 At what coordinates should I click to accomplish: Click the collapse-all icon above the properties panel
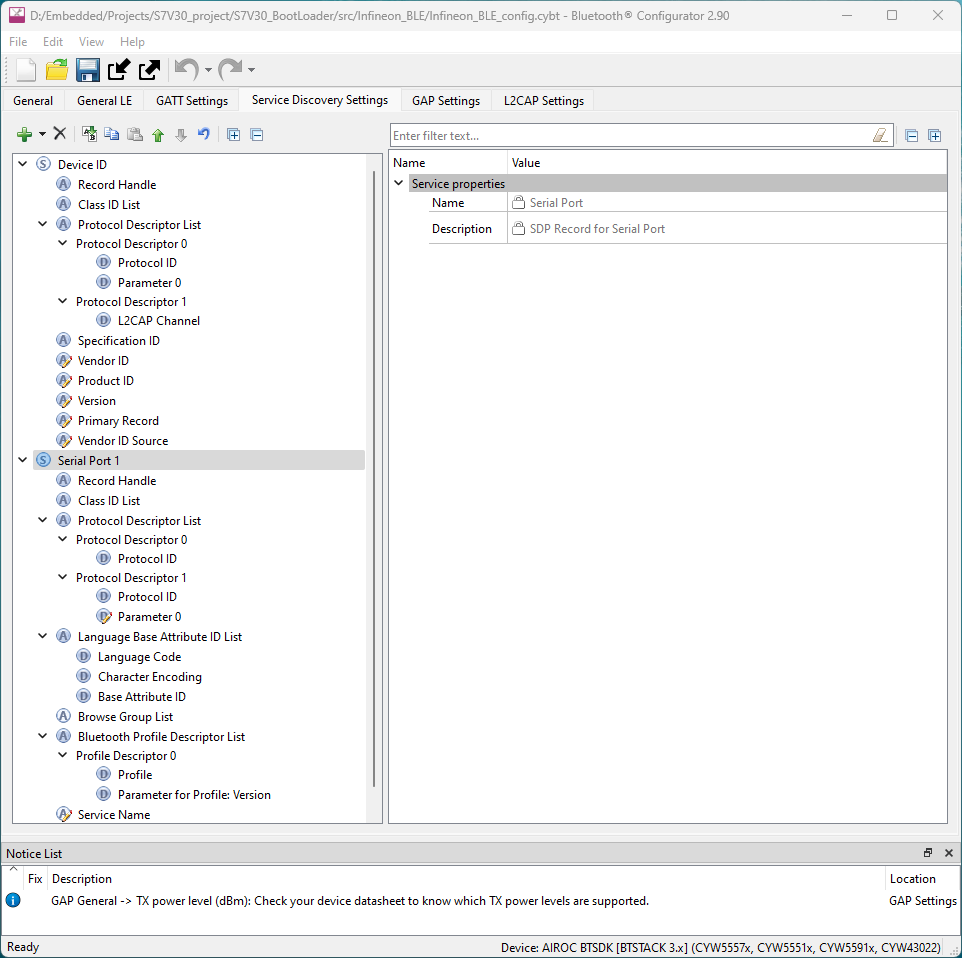pos(912,136)
